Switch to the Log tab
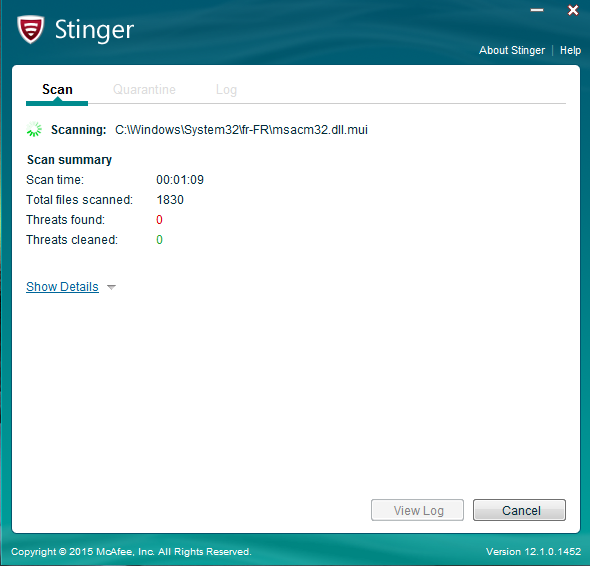 226,90
